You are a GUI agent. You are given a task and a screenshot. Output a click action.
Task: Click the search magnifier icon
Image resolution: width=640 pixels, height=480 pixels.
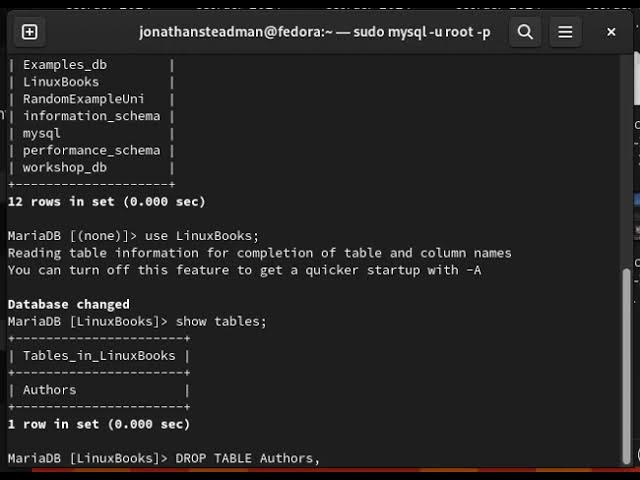(x=525, y=32)
